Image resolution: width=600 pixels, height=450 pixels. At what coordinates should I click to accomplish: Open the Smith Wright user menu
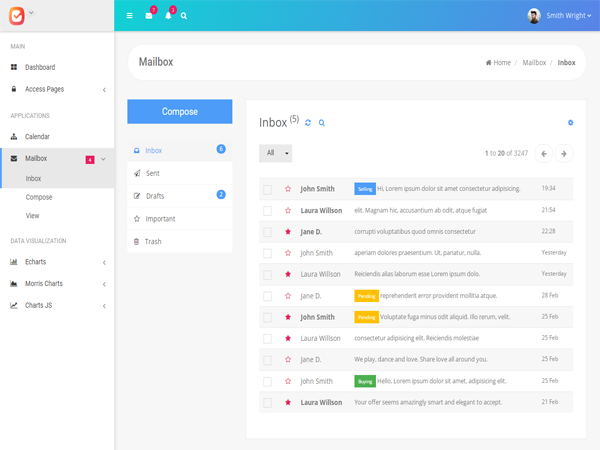pyautogui.click(x=560, y=16)
